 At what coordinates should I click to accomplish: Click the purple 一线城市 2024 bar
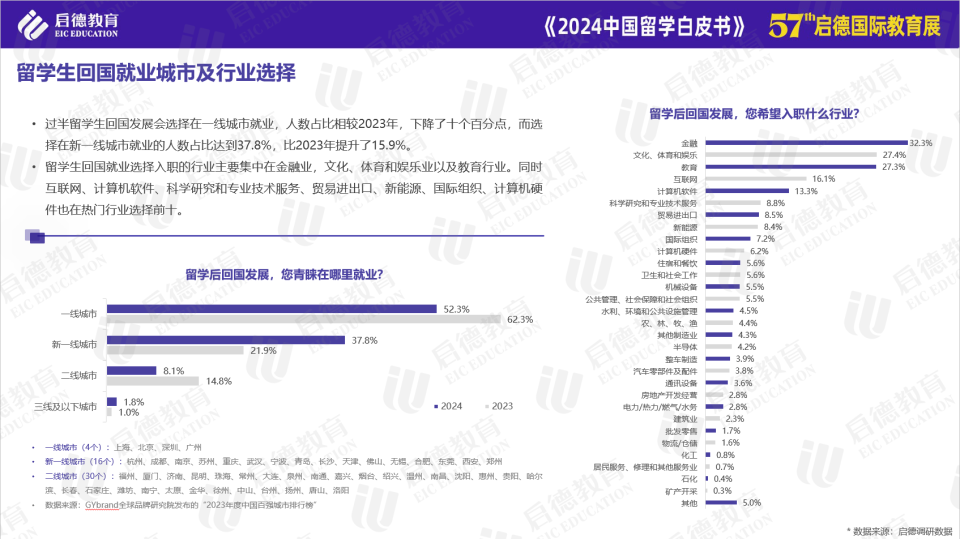pyautogui.click(x=272, y=309)
